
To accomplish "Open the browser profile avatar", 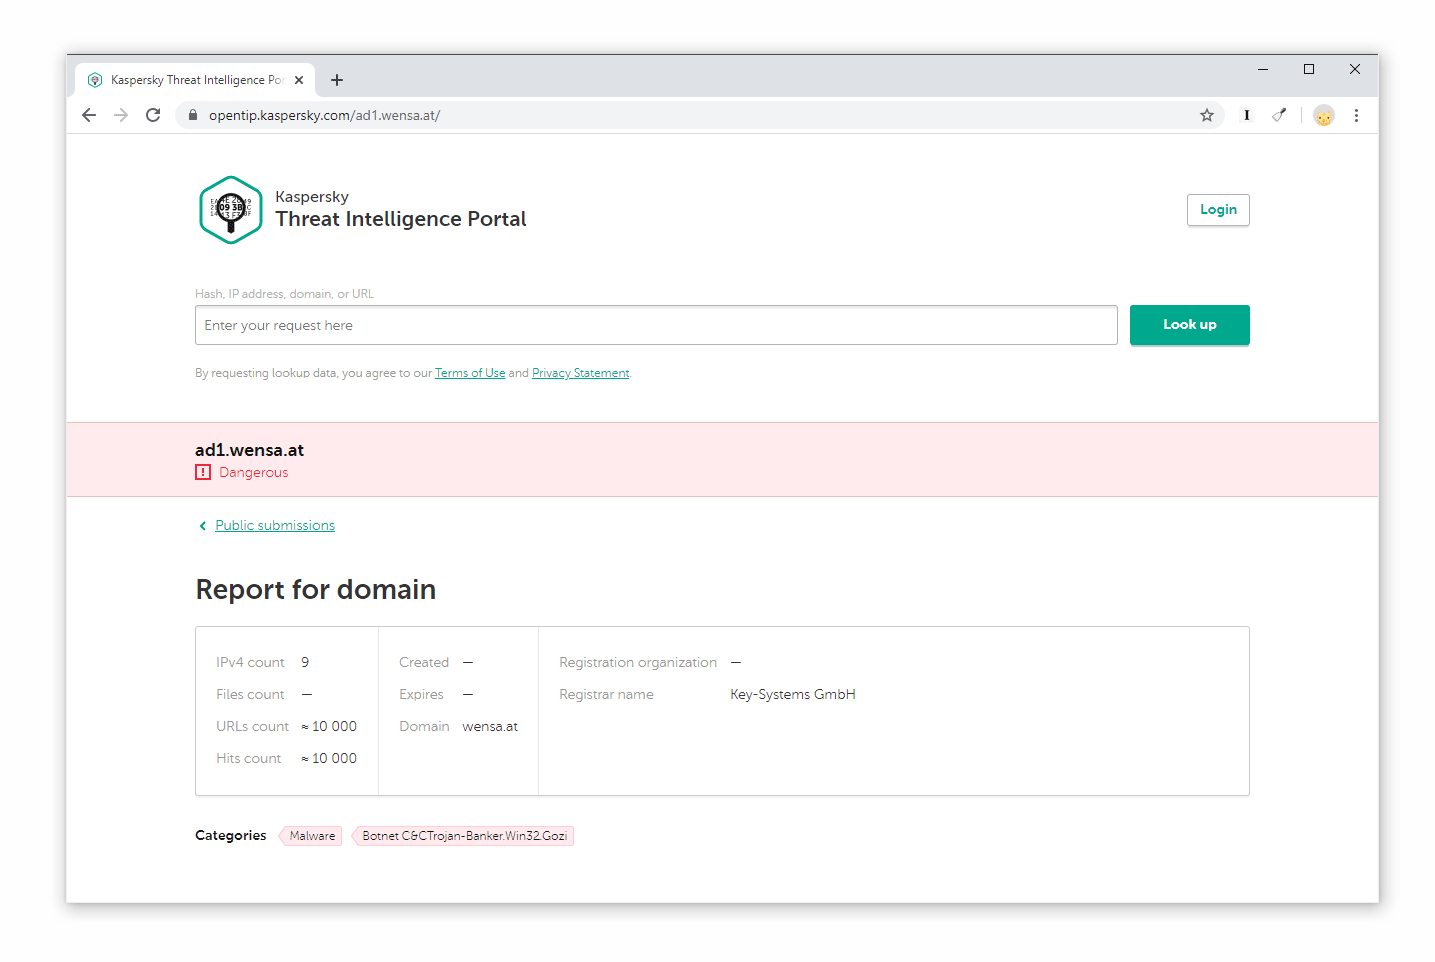I will 1324,116.
